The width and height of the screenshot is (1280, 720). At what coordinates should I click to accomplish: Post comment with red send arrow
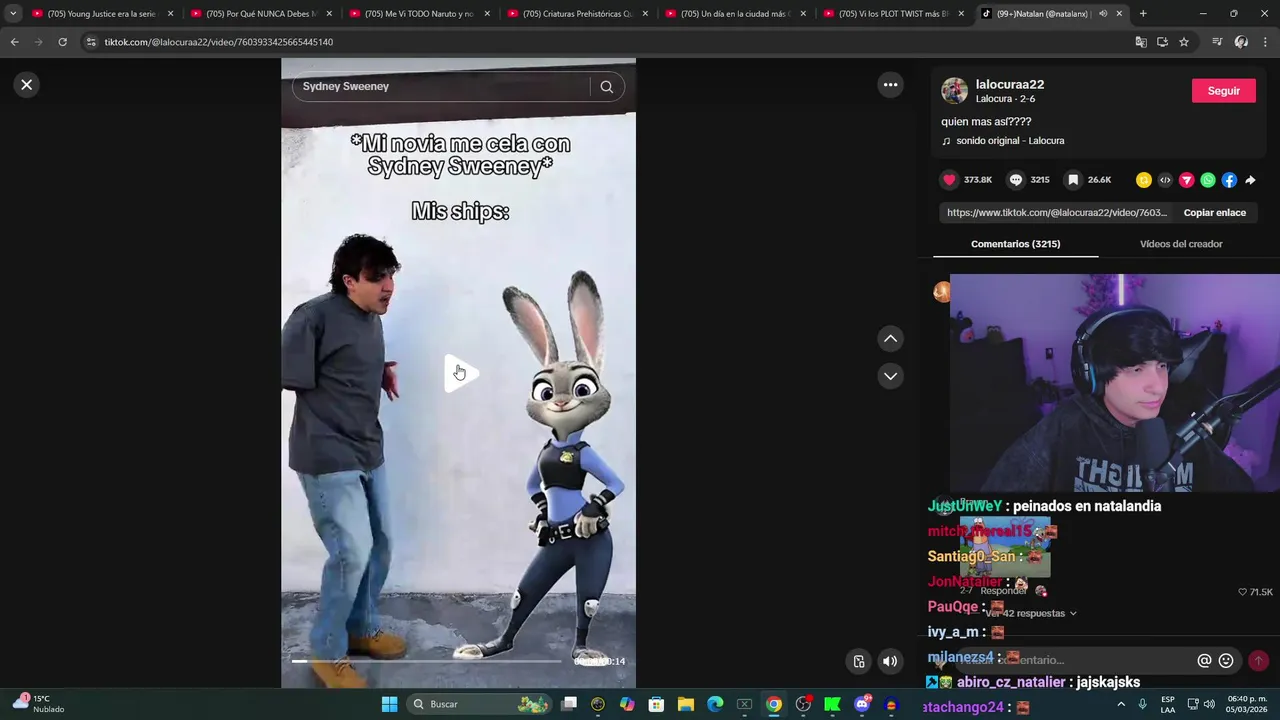pos(1258,661)
